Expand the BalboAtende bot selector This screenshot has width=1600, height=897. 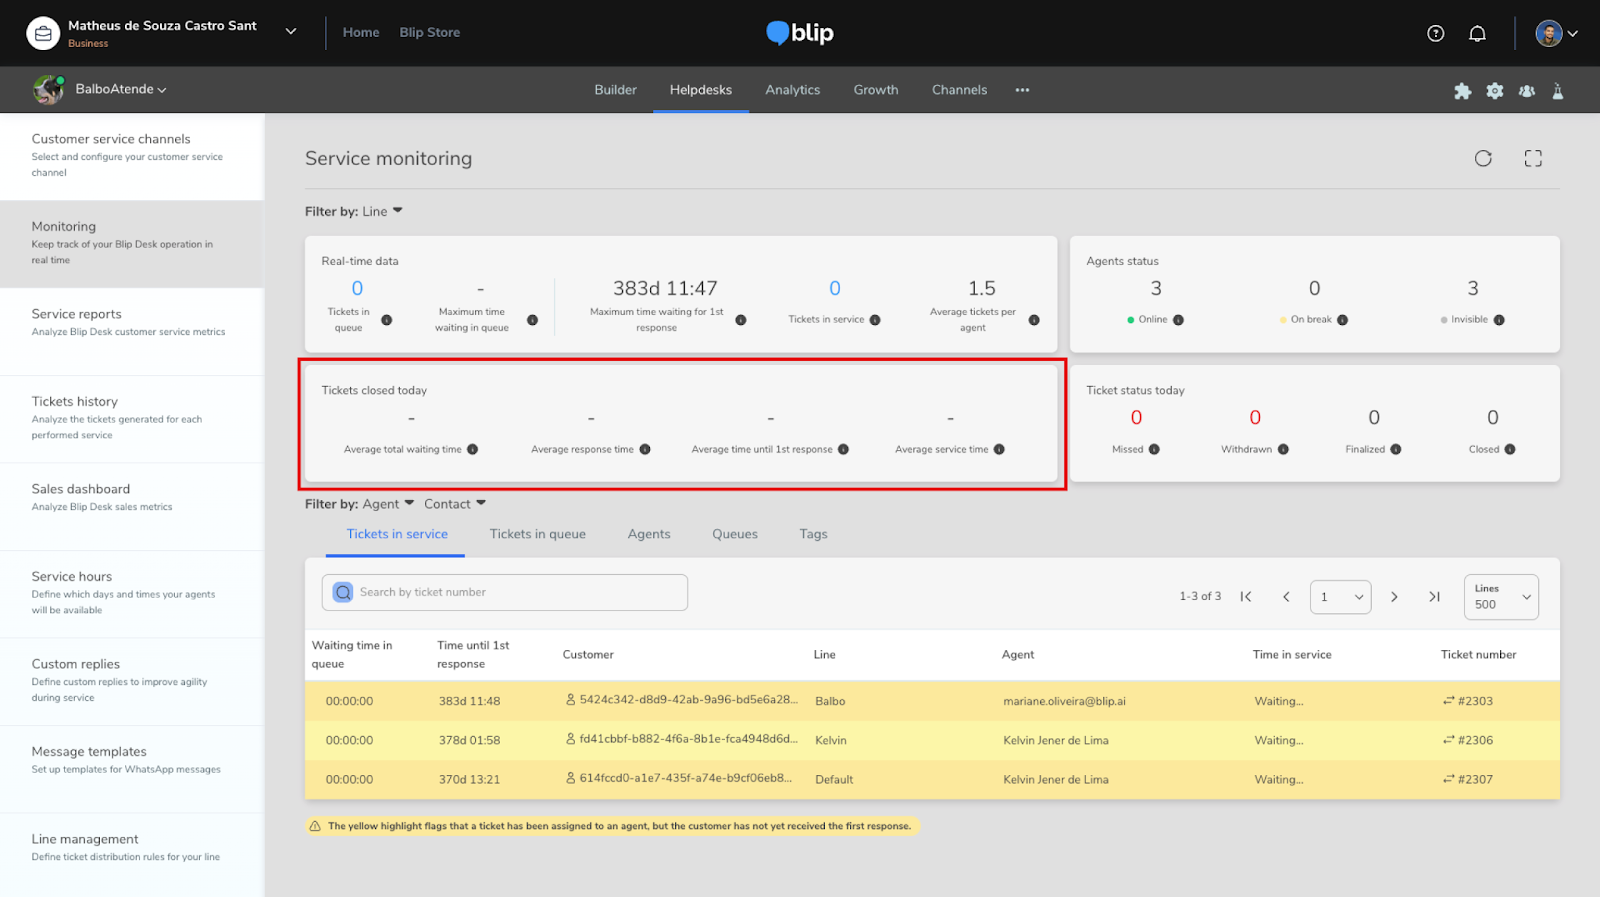pyautogui.click(x=120, y=89)
